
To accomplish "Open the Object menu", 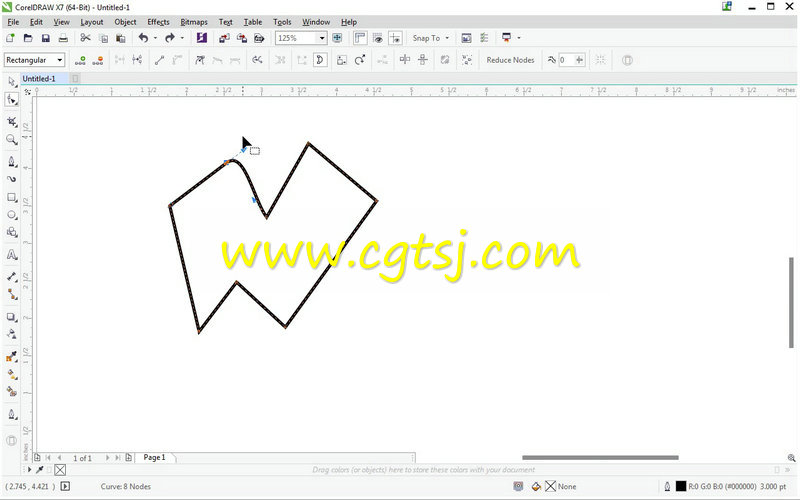I will (x=125, y=22).
